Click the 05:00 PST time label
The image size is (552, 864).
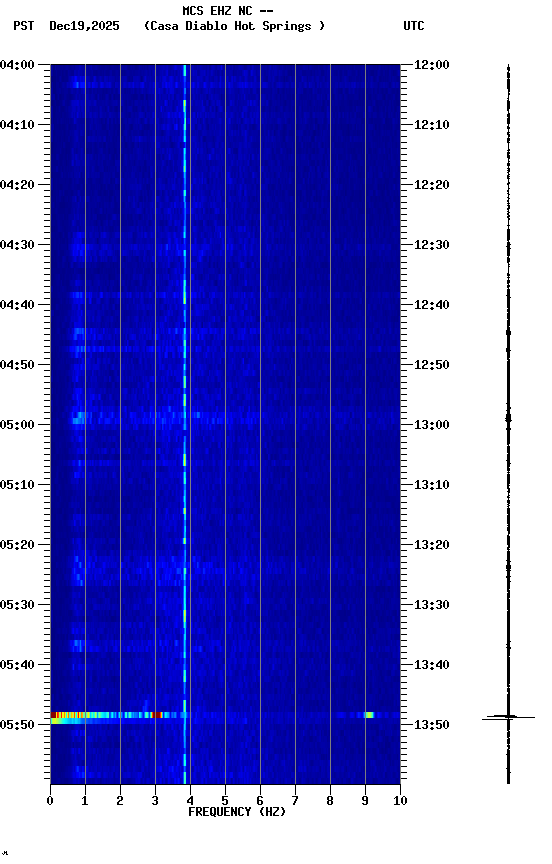pyautogui.click(x=17, y=425)
